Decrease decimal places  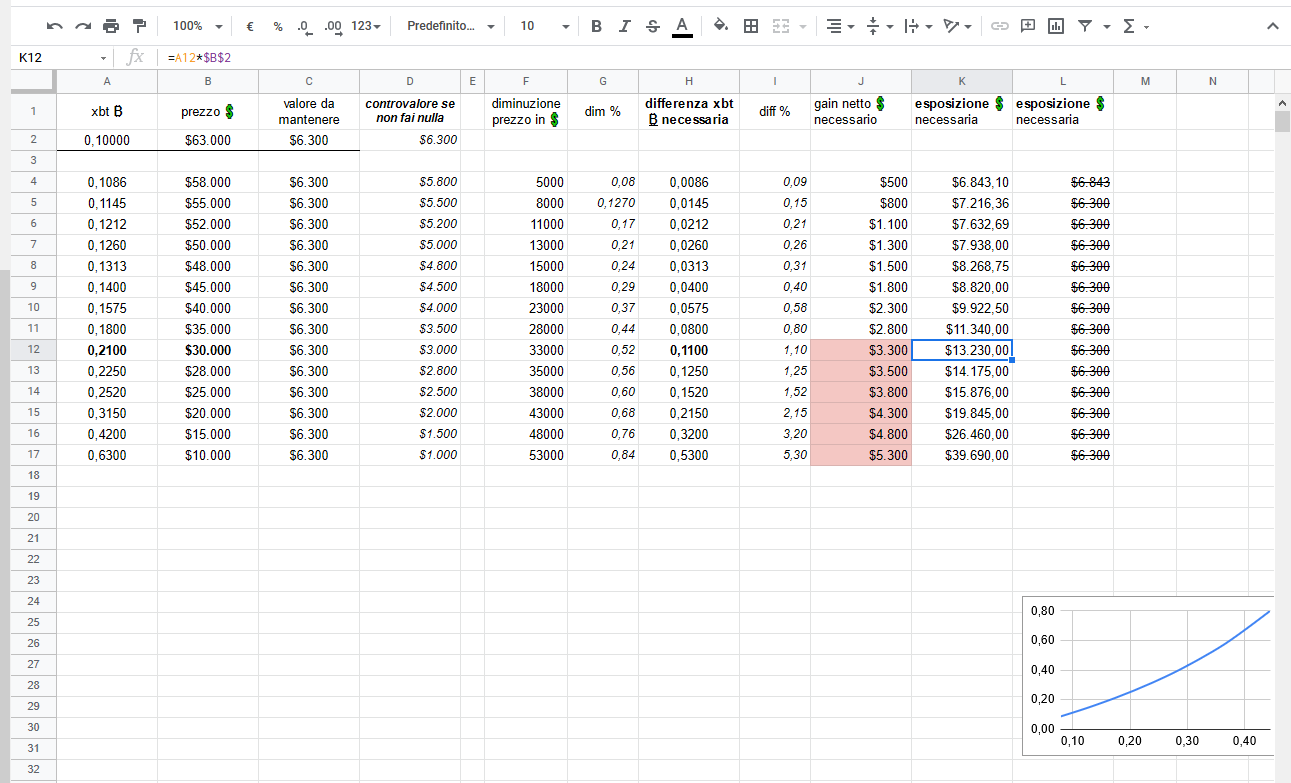305,26
